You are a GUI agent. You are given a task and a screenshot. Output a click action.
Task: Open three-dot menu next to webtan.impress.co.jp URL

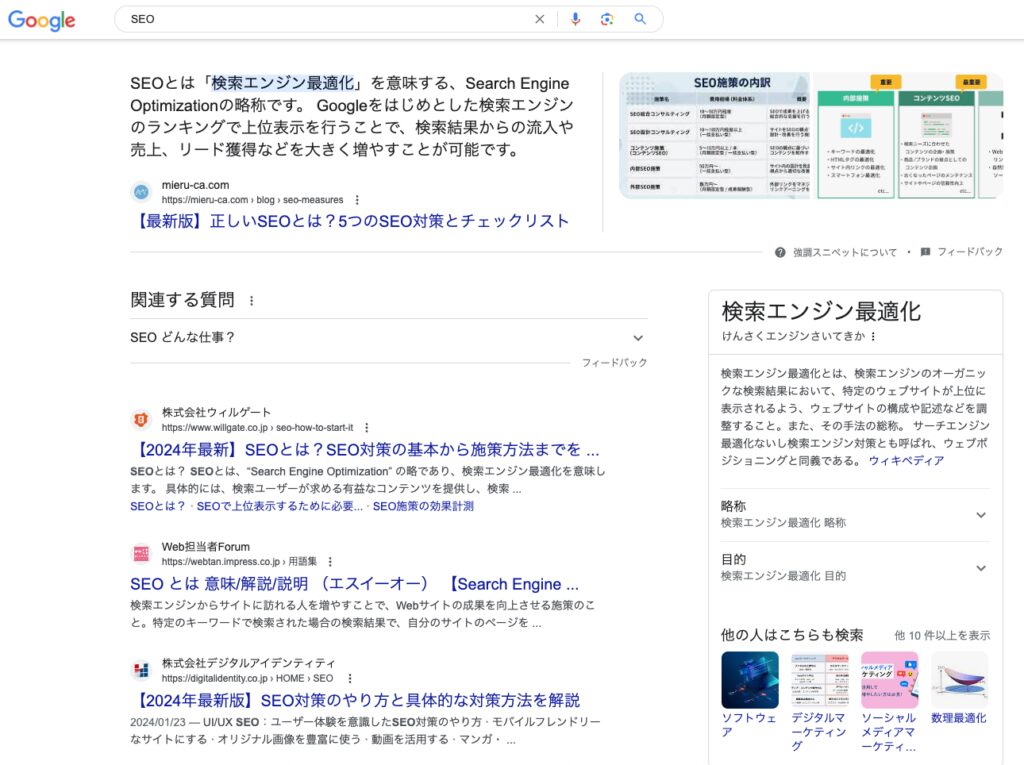330,562
